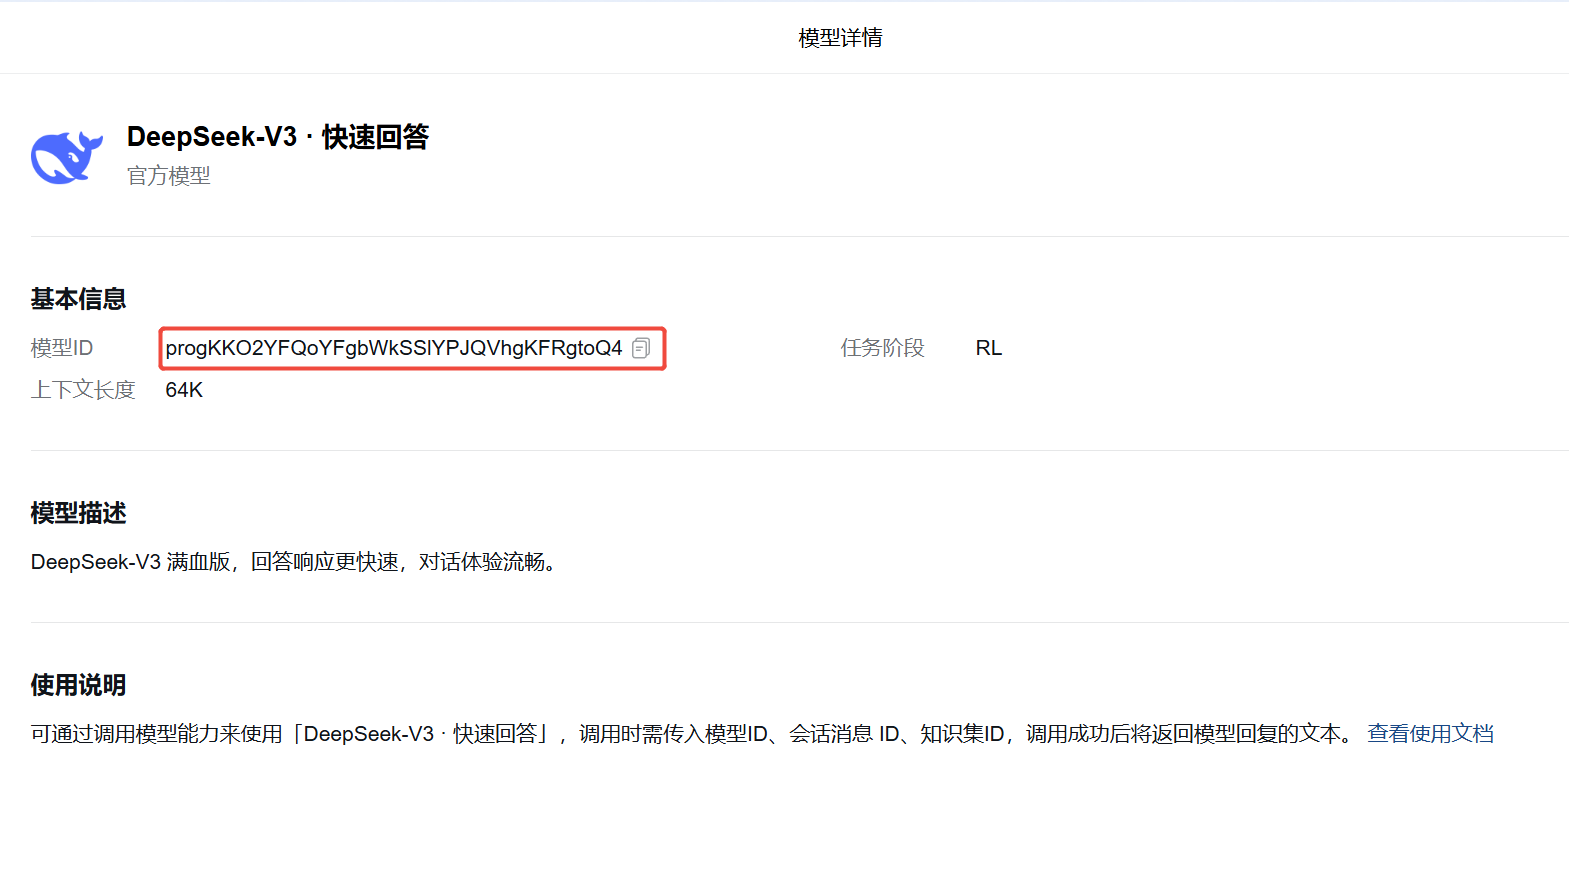Click the 上下文长度 field label
The image size is (1569, 890).
click(x=83, y=390)
